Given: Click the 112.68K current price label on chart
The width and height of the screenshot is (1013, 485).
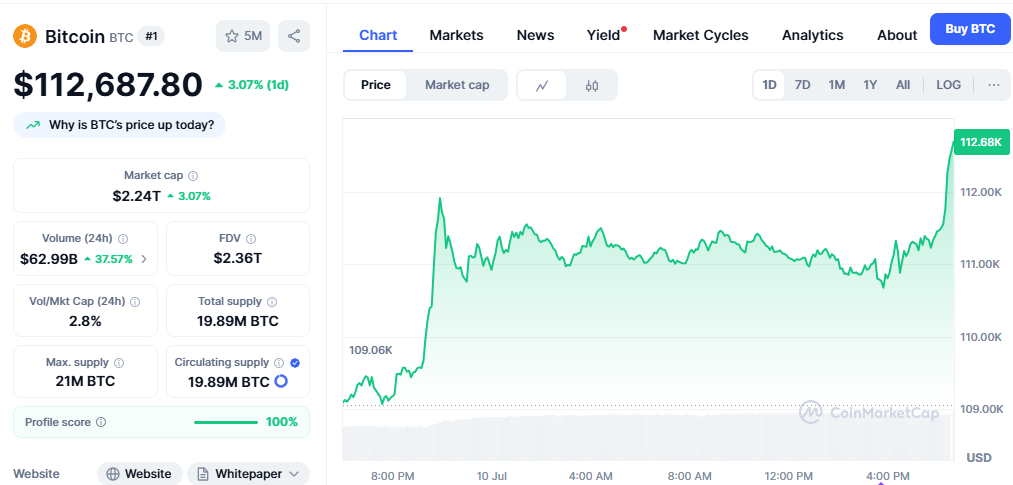Looking at the screenshot, I should click(x=981, y=142).
